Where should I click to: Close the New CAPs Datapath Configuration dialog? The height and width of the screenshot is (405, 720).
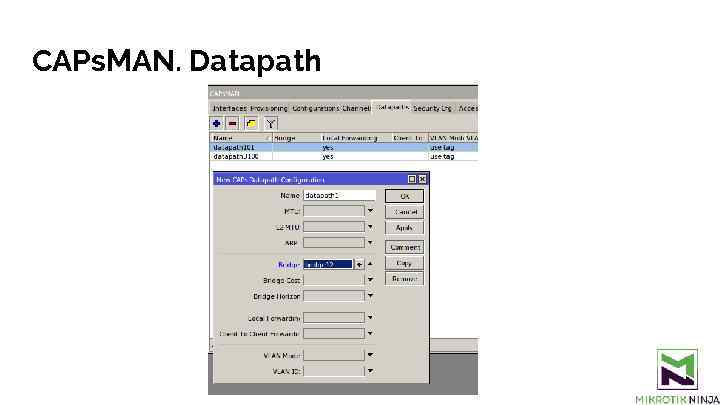click(x=422, y=179)
